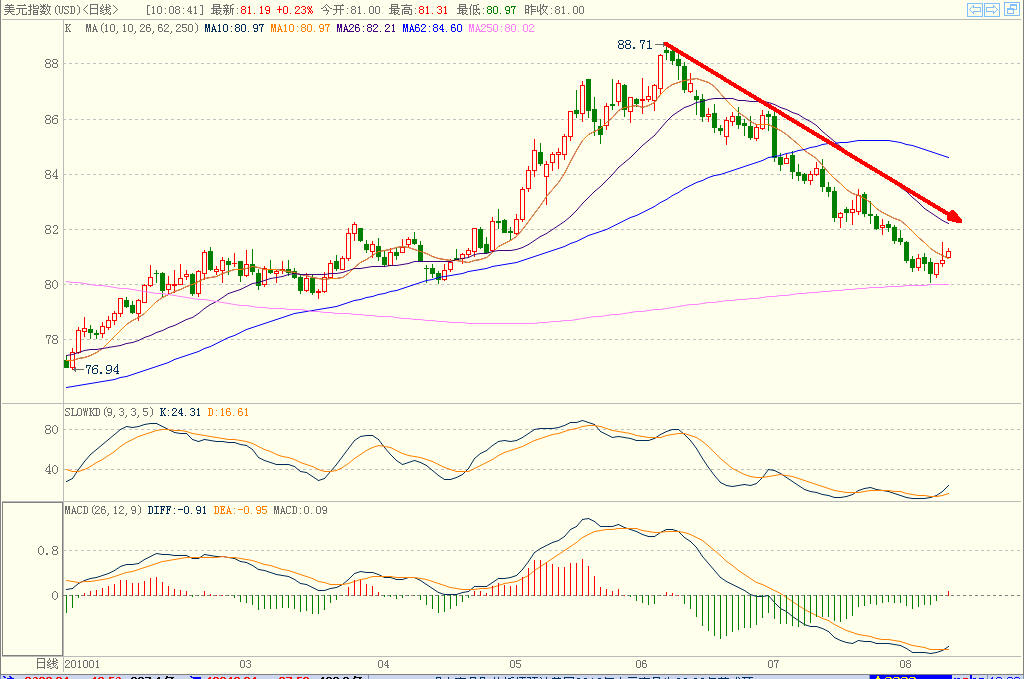The height and width of the screenshot is (679, 1024).
Task: Click the 08 month marker
Action: click(x=905, y=664)
